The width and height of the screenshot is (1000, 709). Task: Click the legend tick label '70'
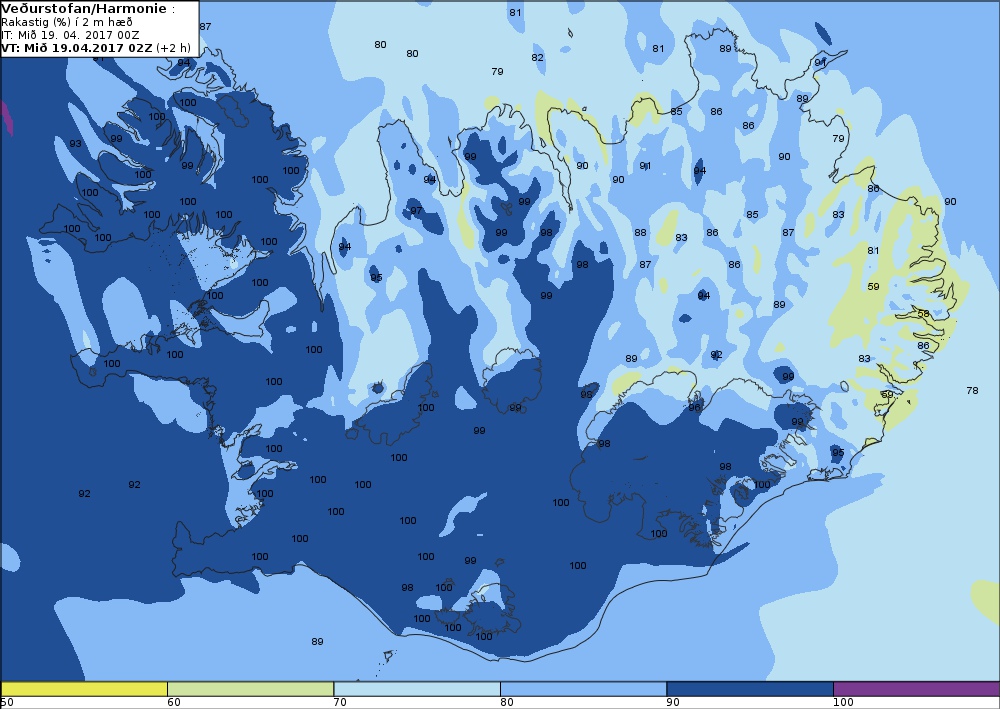click(340, 702)
